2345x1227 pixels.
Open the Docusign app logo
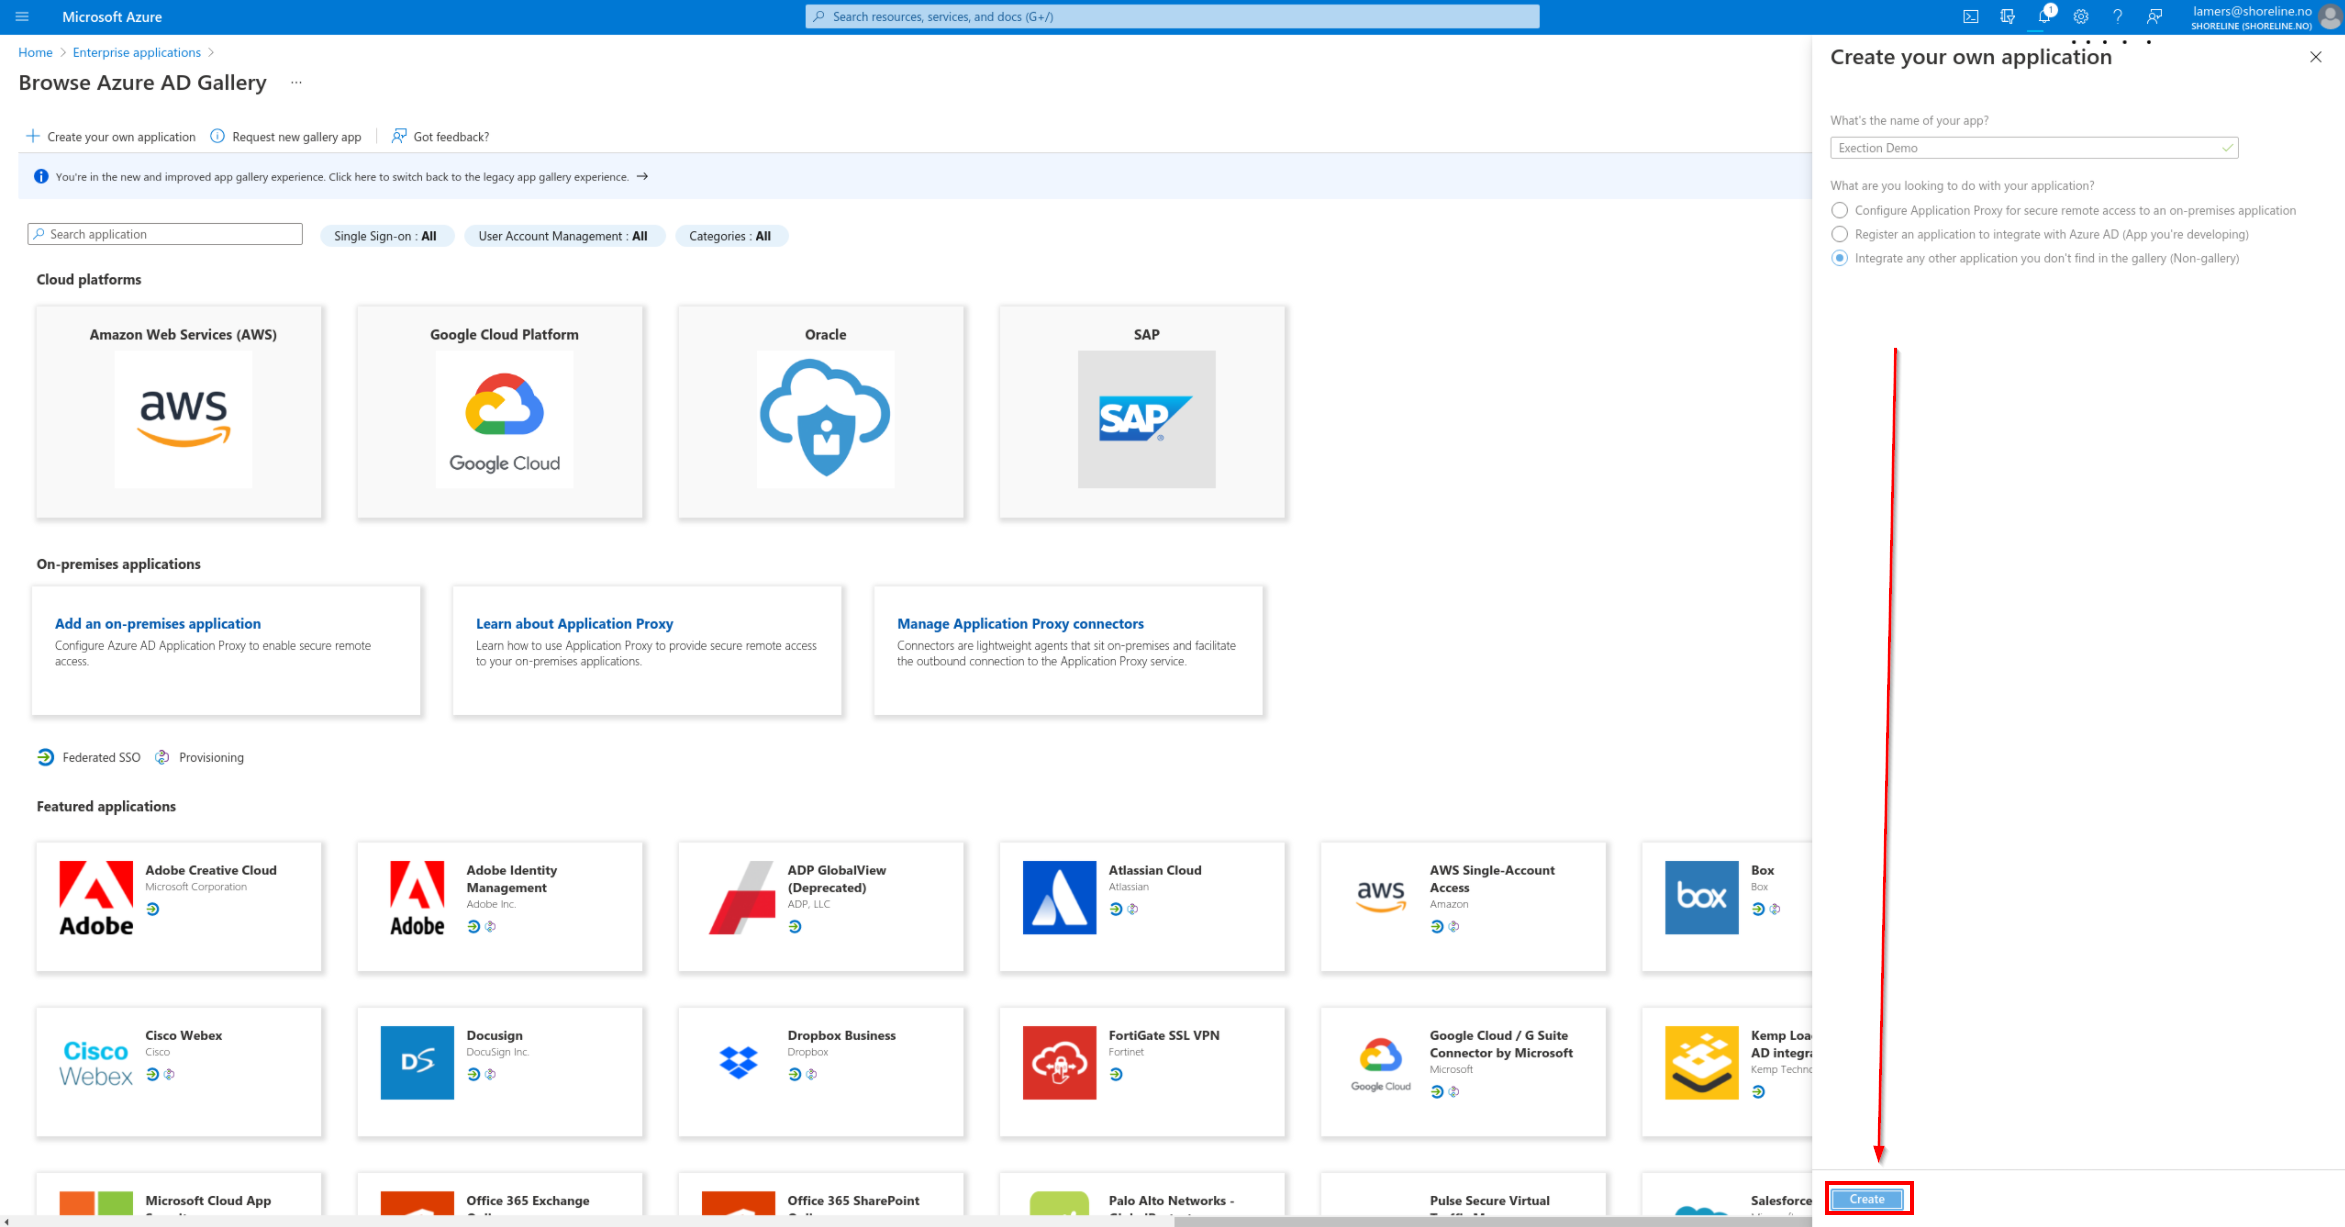417,1063
